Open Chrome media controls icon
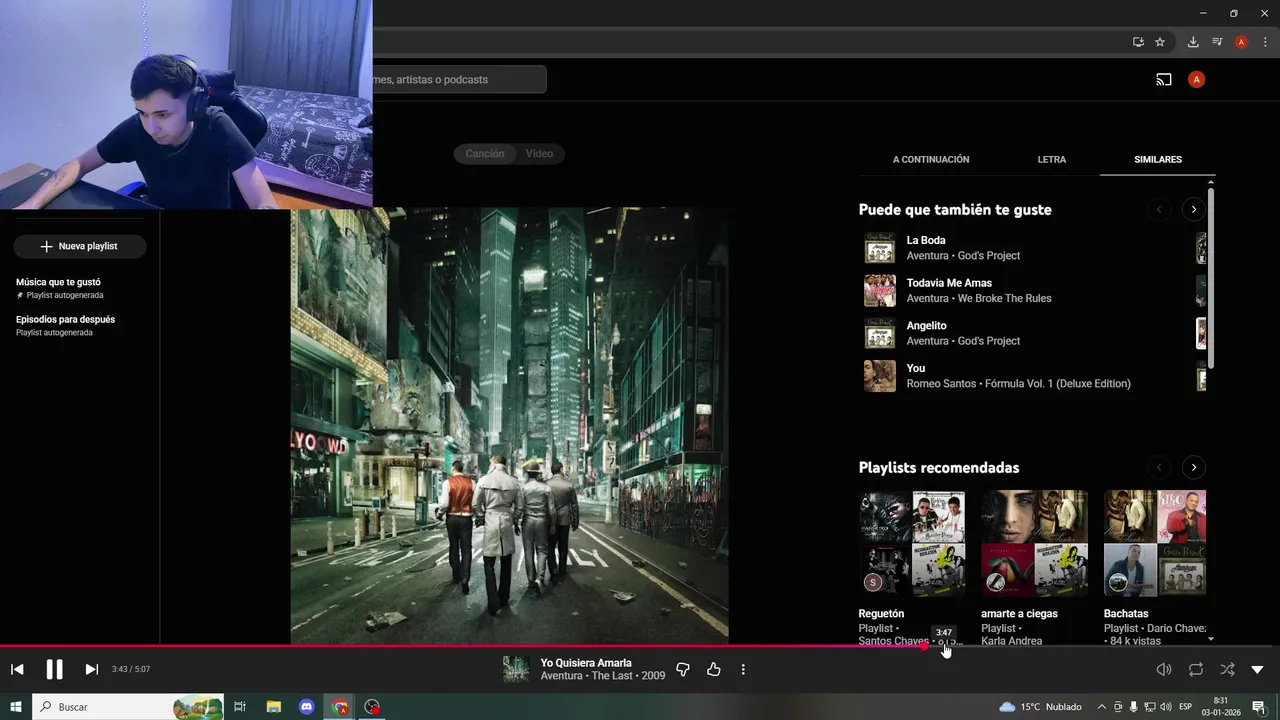 pos(1217,42)
